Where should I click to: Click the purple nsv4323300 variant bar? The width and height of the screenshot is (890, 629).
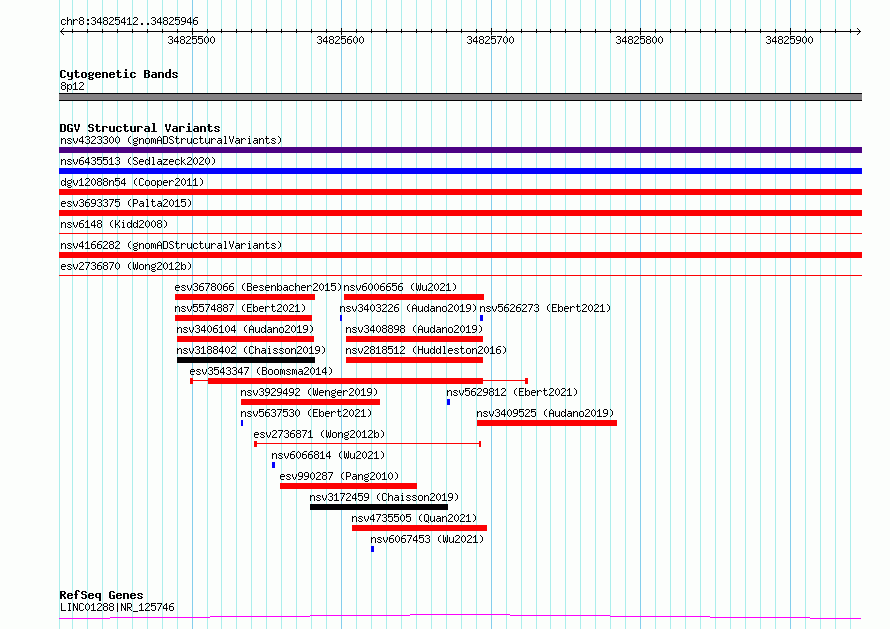[x=460, y=150]
